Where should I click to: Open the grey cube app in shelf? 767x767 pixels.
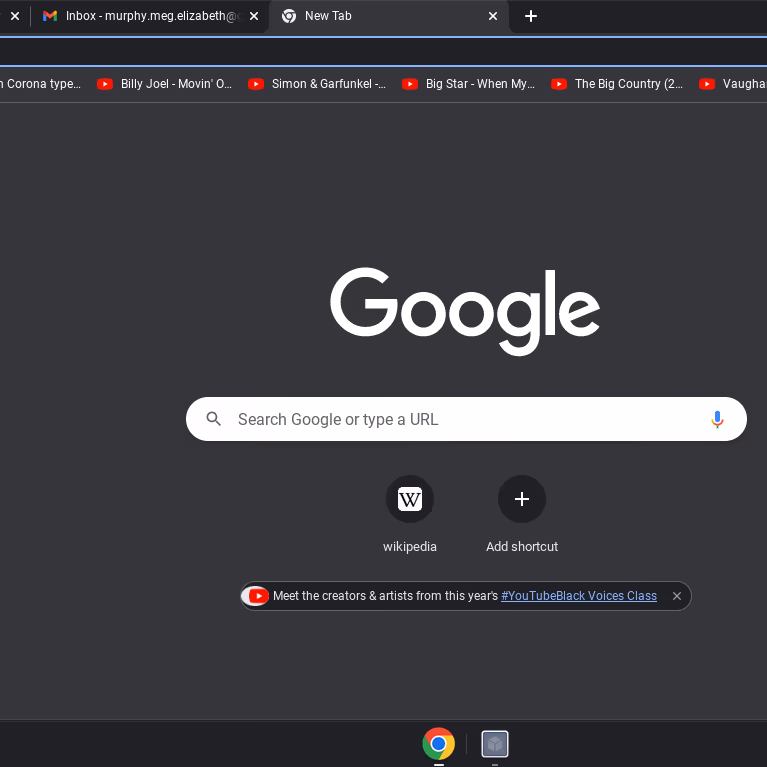[x=495, y=744]
